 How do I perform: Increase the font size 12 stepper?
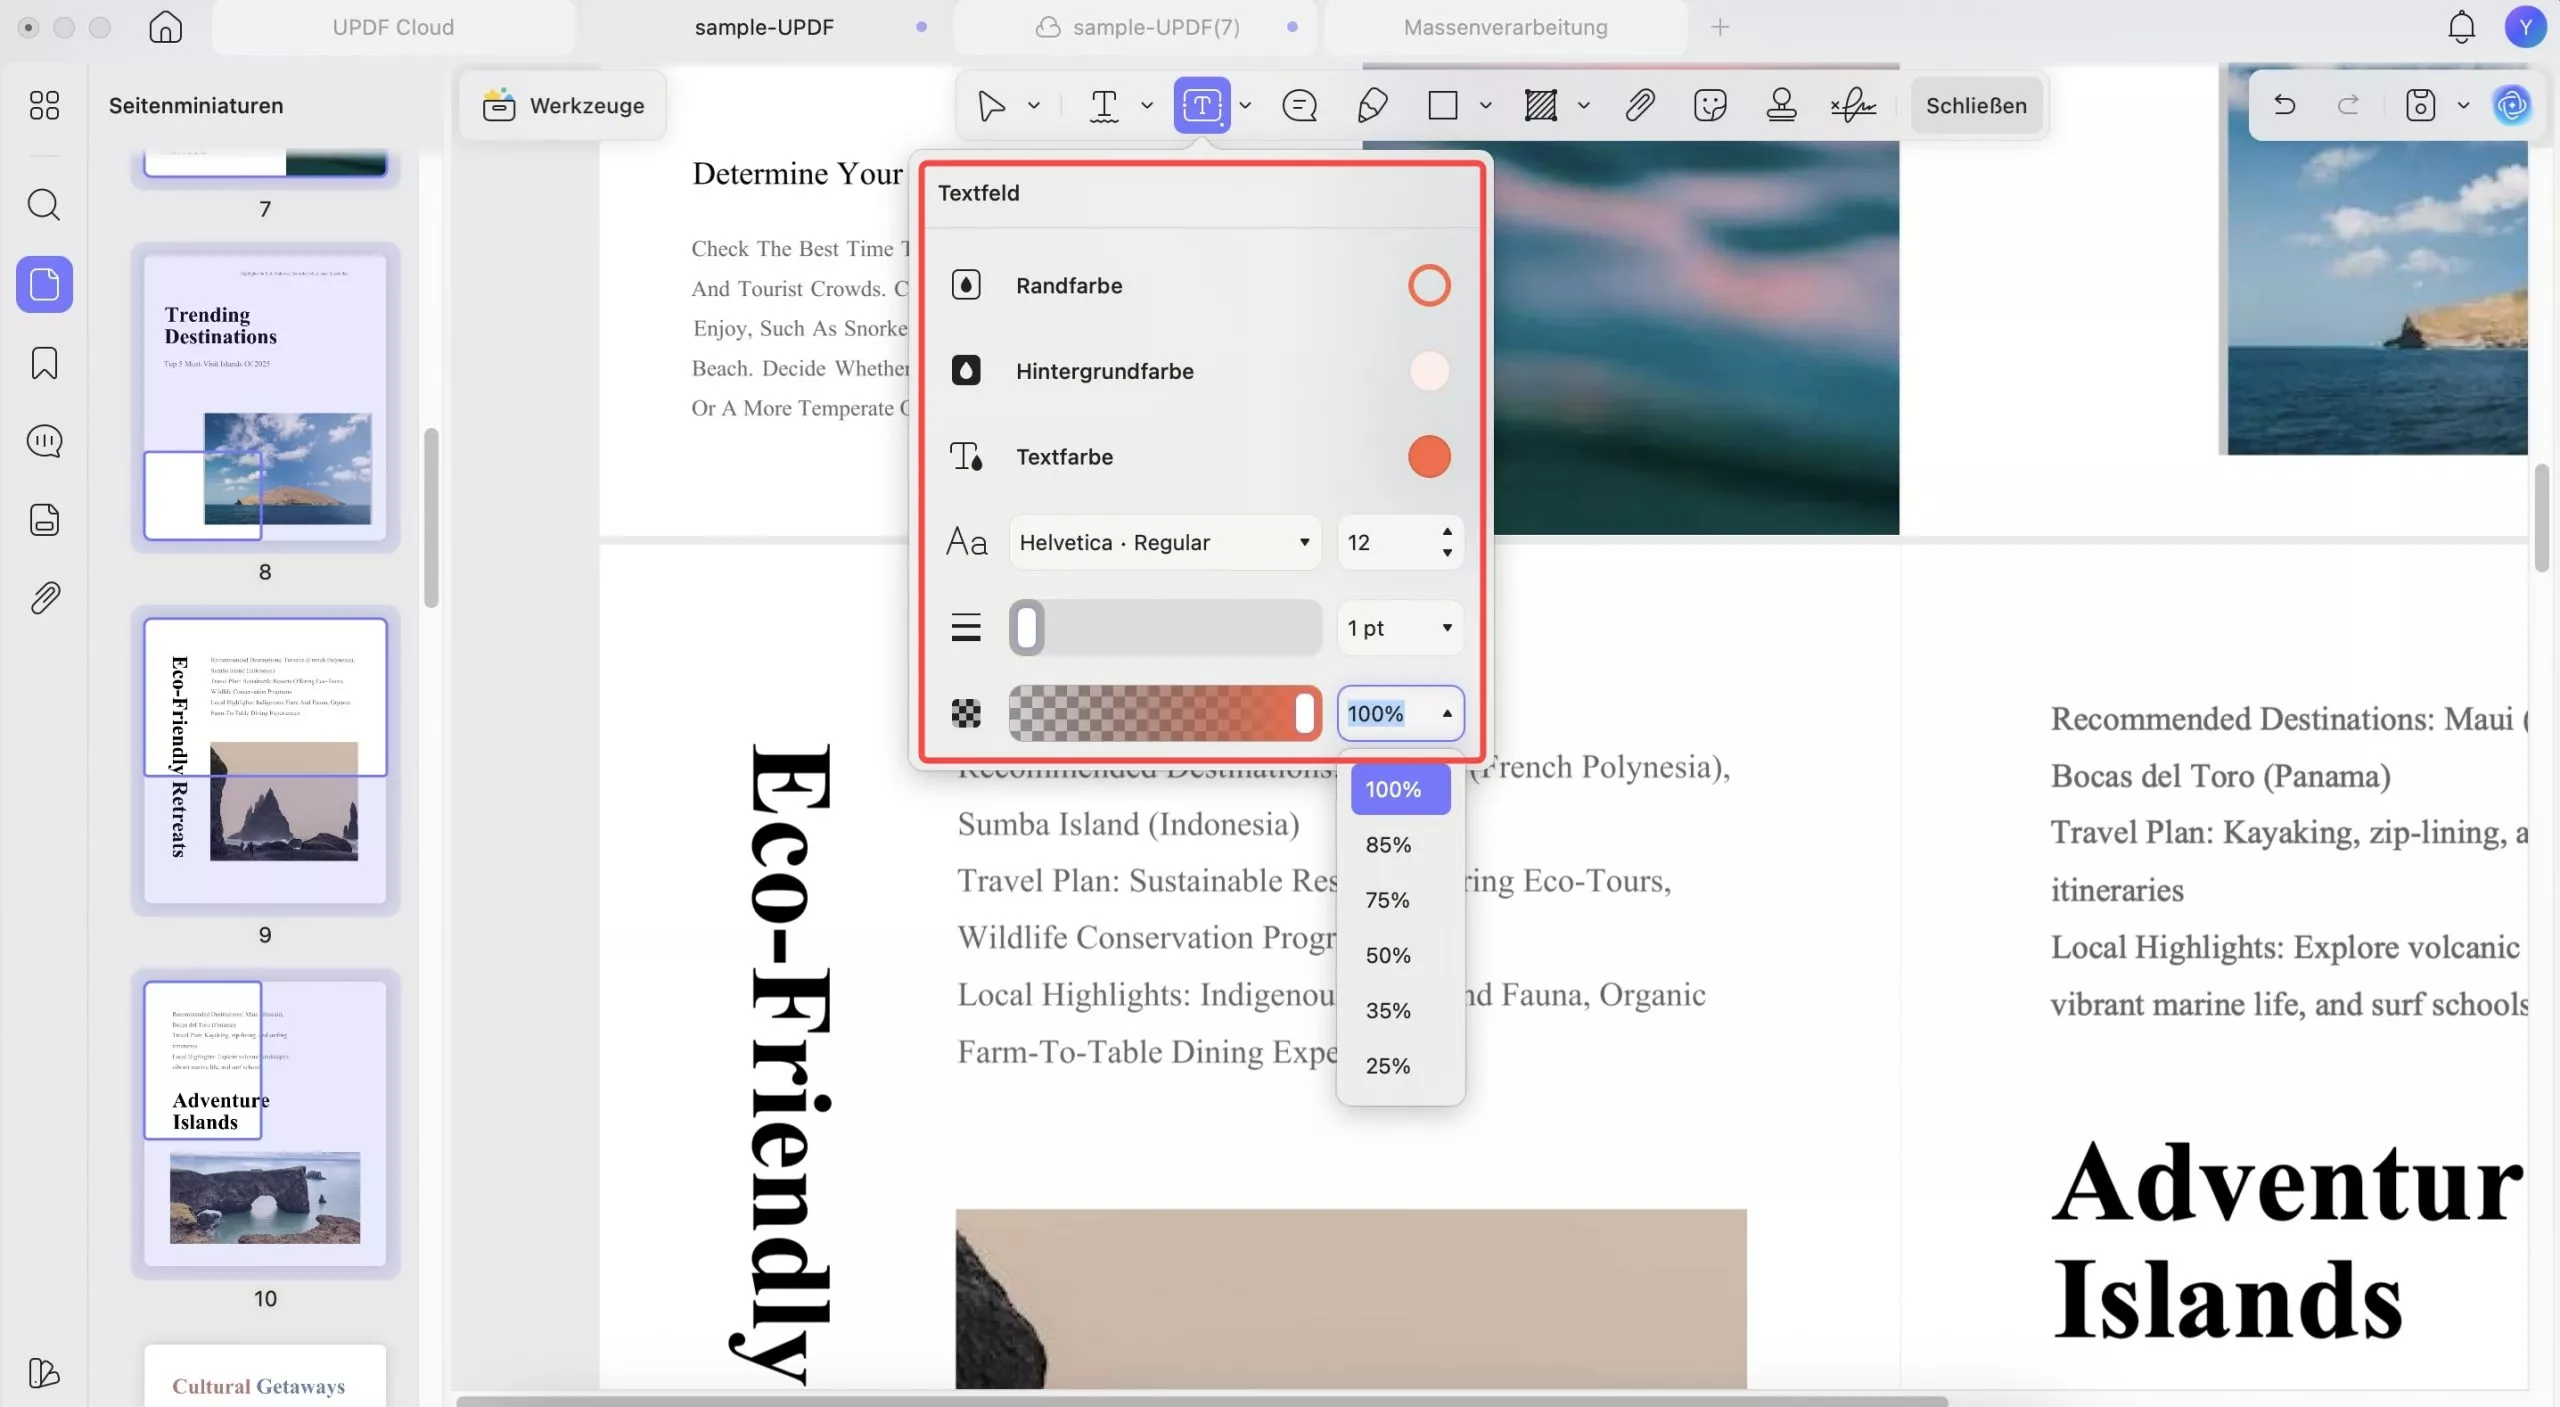(1447, 531)
